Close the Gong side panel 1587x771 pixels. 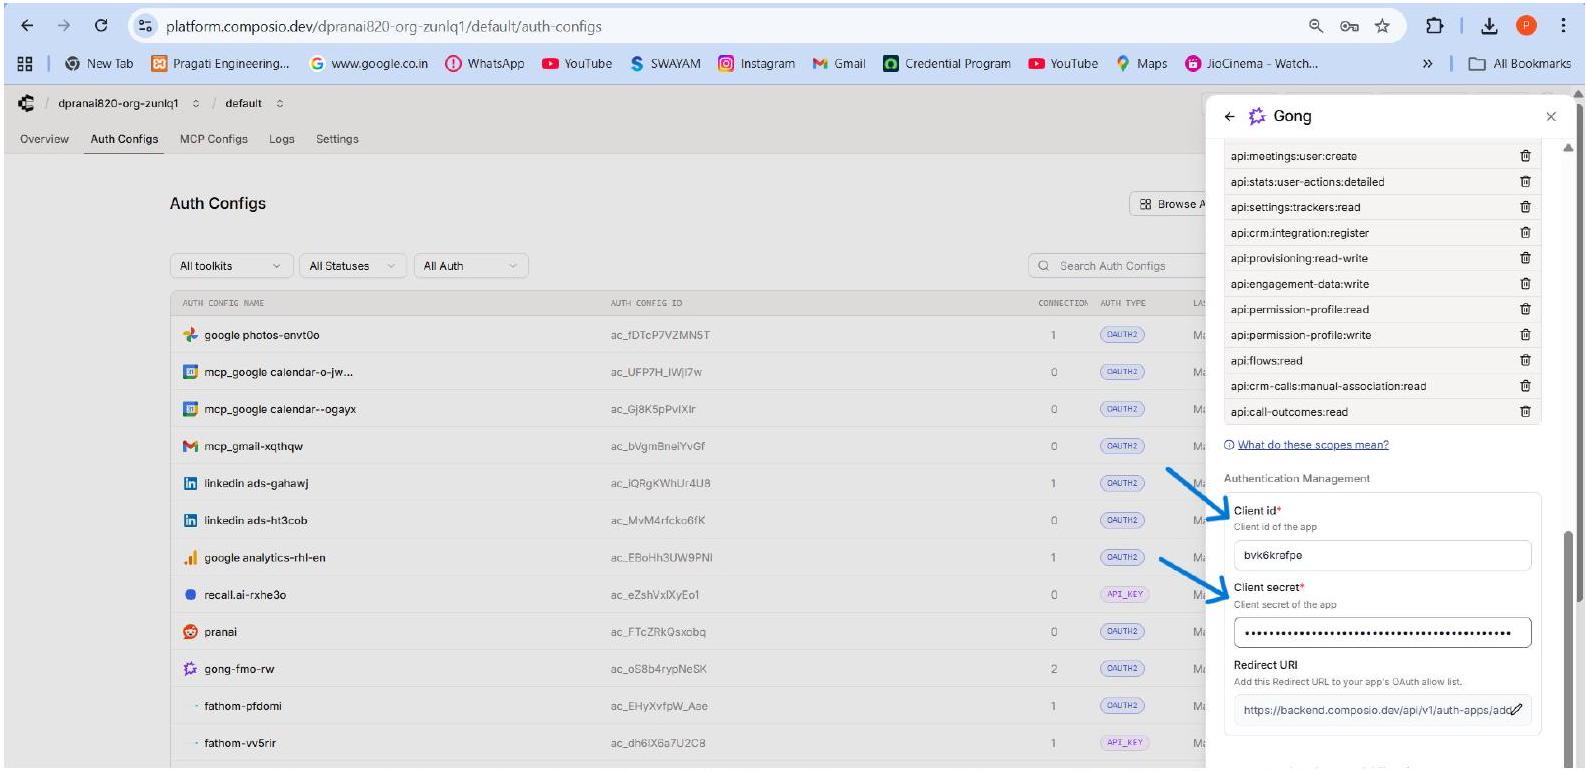point(1550,117)
